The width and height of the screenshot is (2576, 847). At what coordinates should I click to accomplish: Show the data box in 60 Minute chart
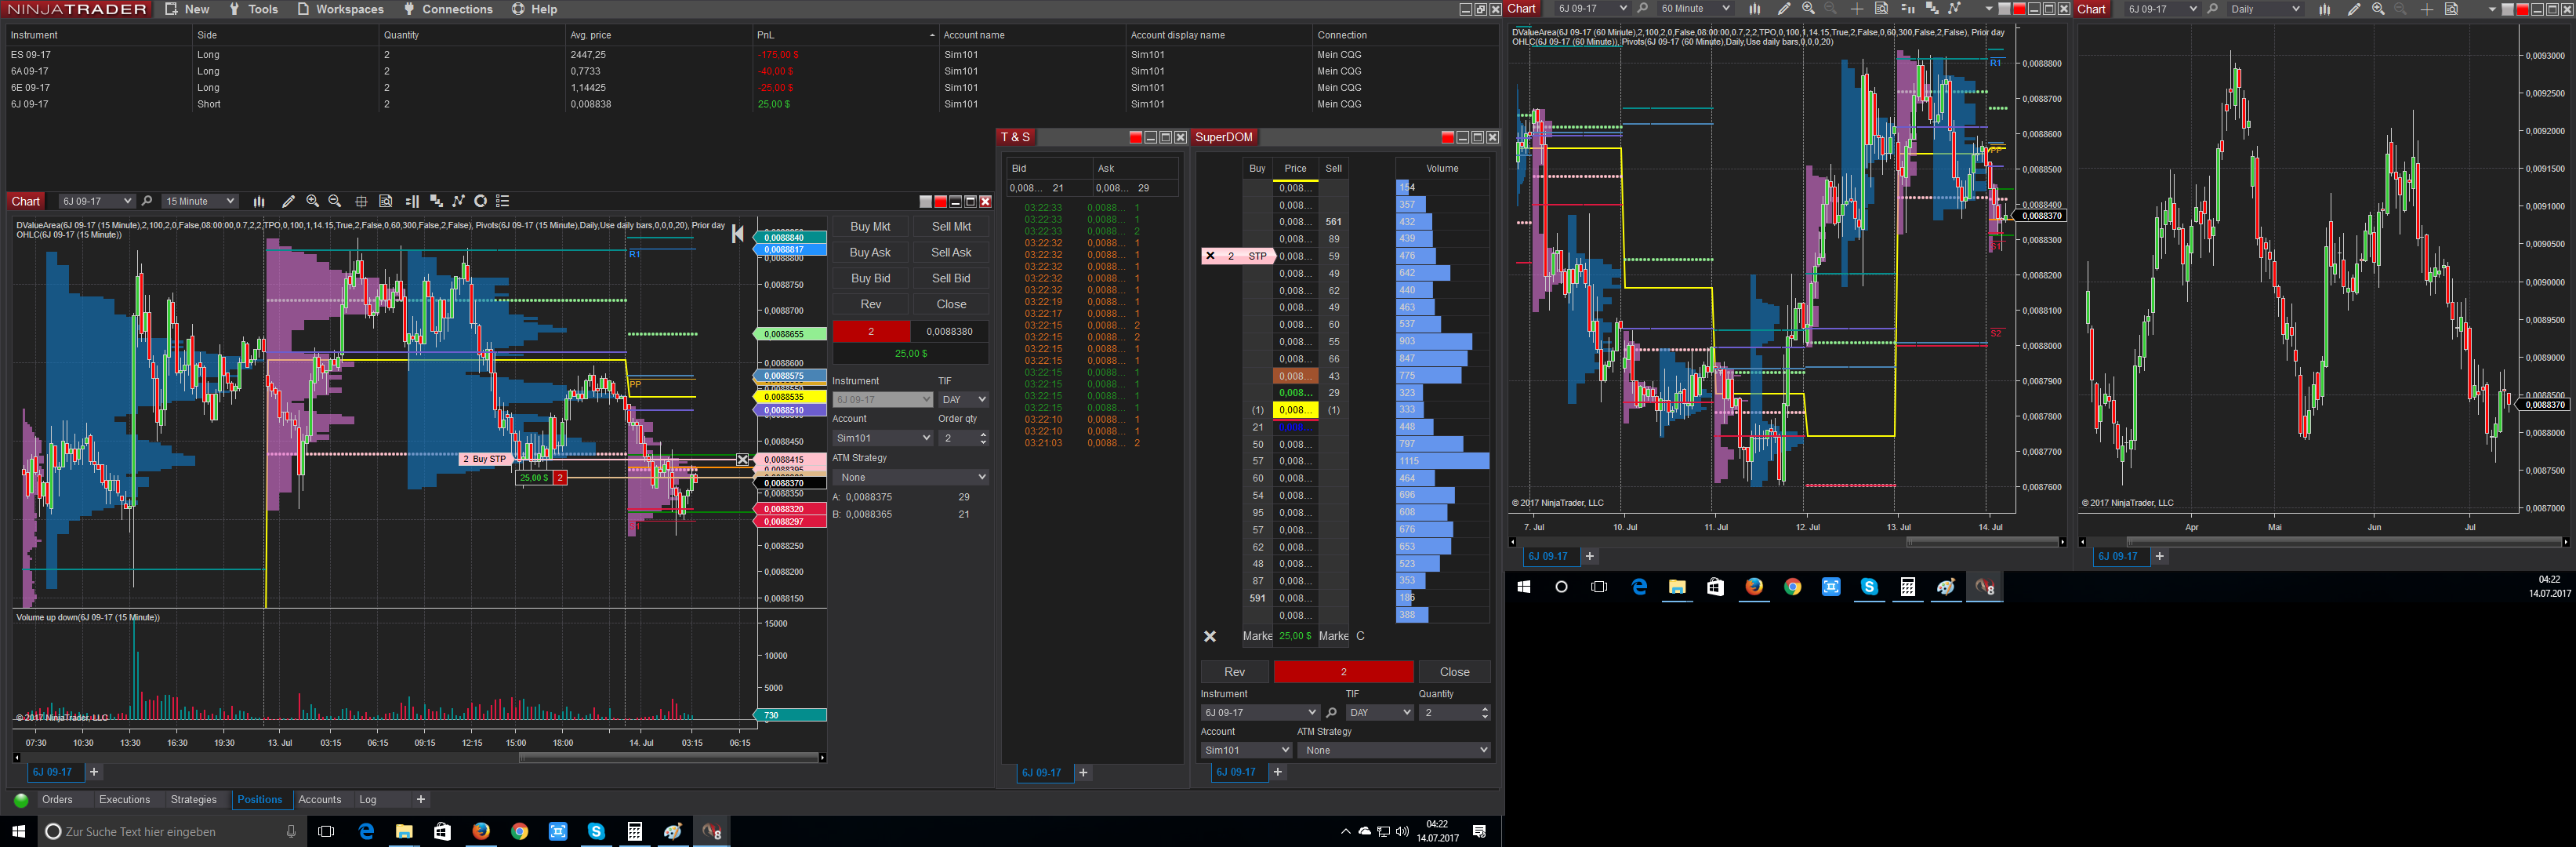click(x=1881, y=9)
